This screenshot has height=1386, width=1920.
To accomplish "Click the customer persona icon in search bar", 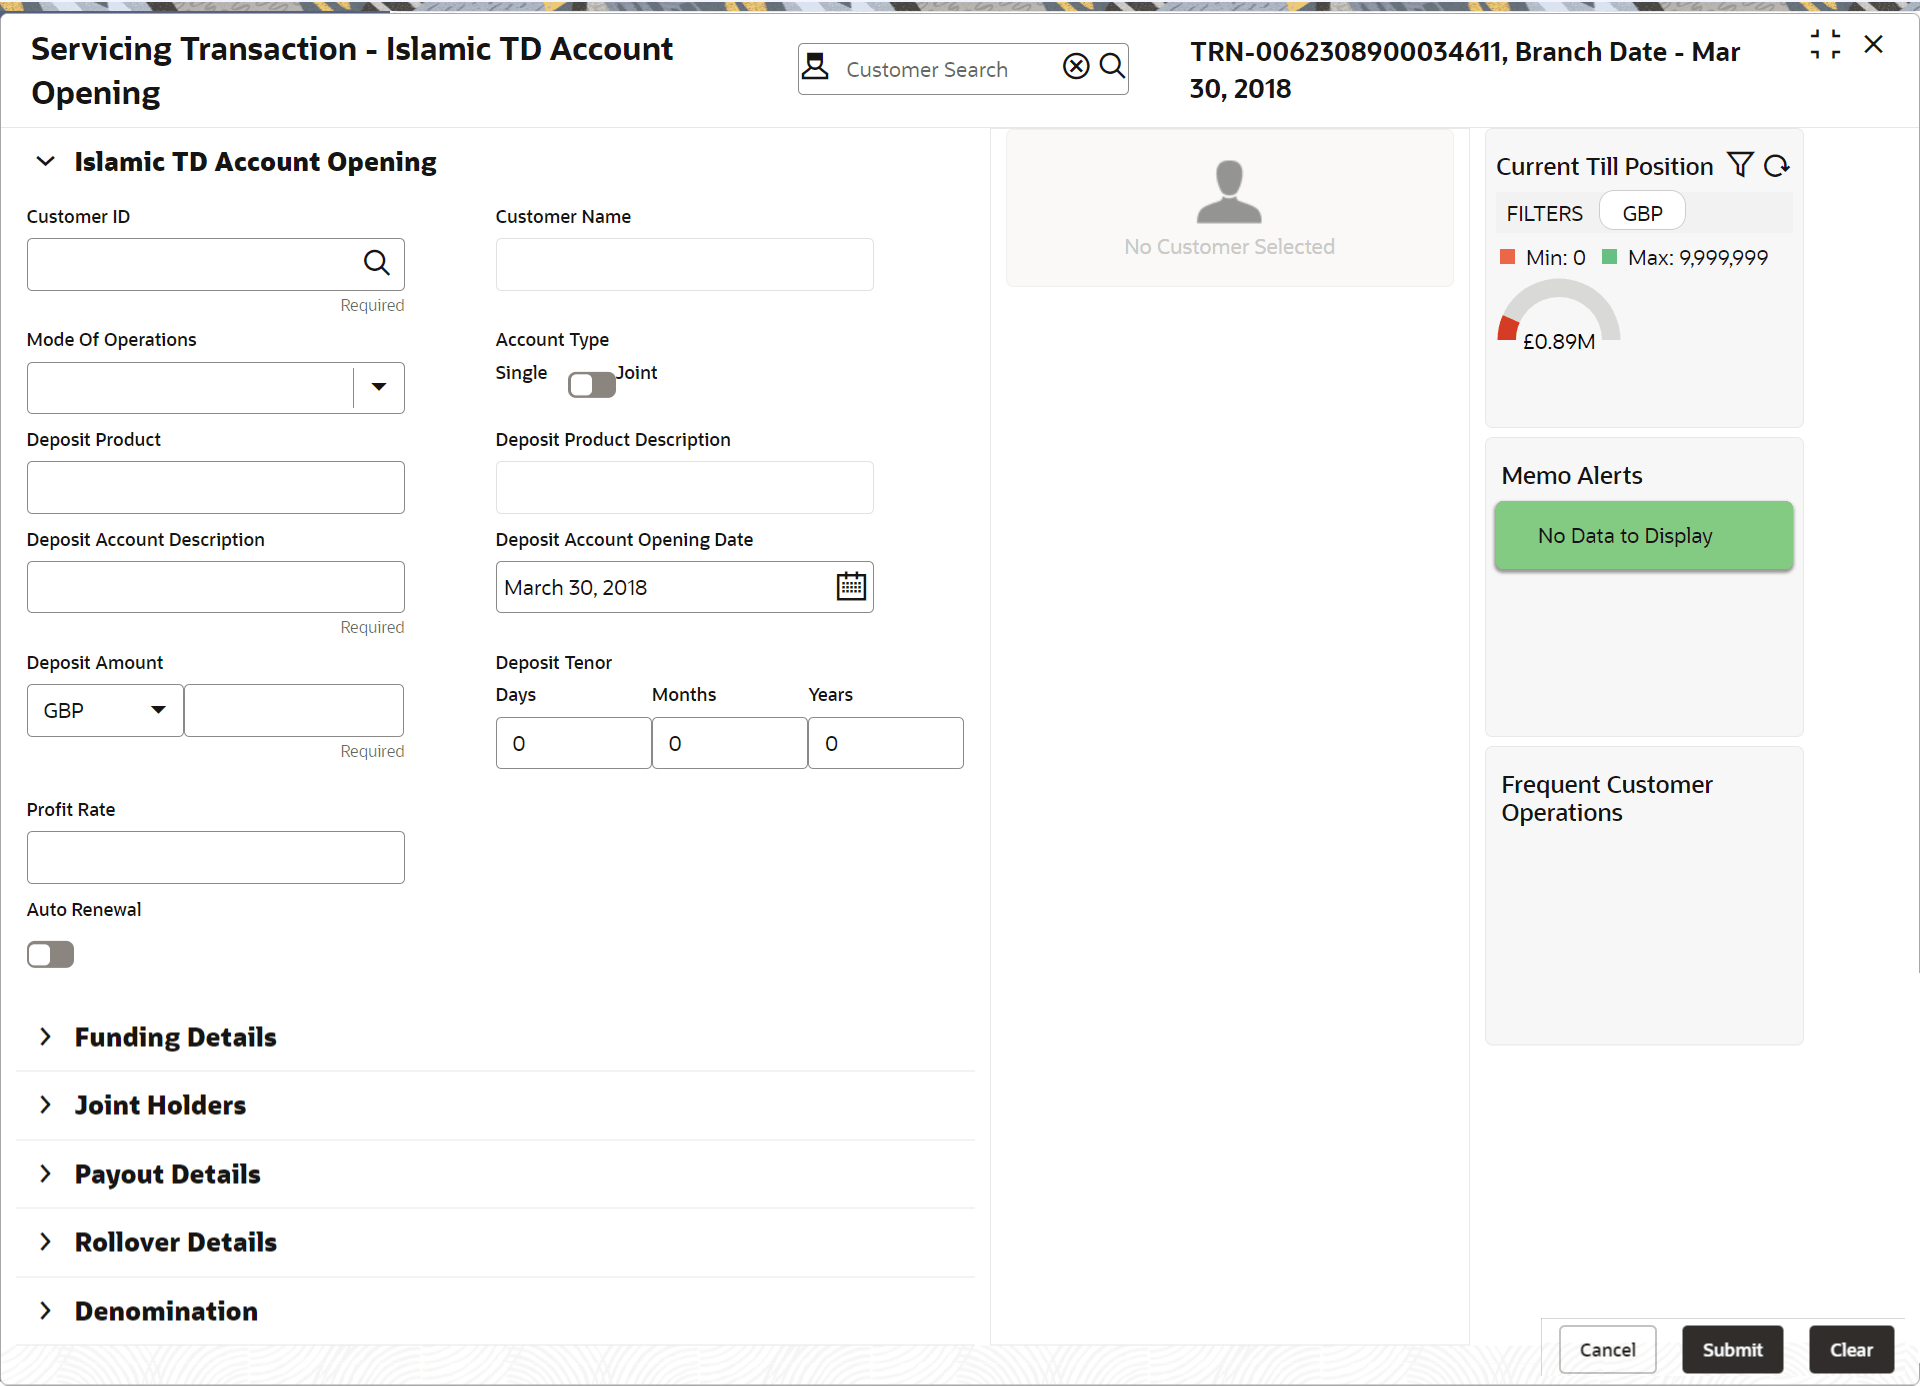I will 815,66.
